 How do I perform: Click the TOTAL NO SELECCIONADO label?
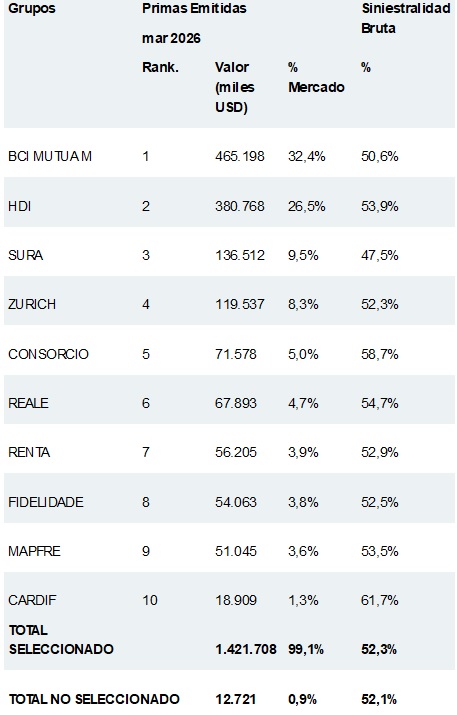coord(94,699)
